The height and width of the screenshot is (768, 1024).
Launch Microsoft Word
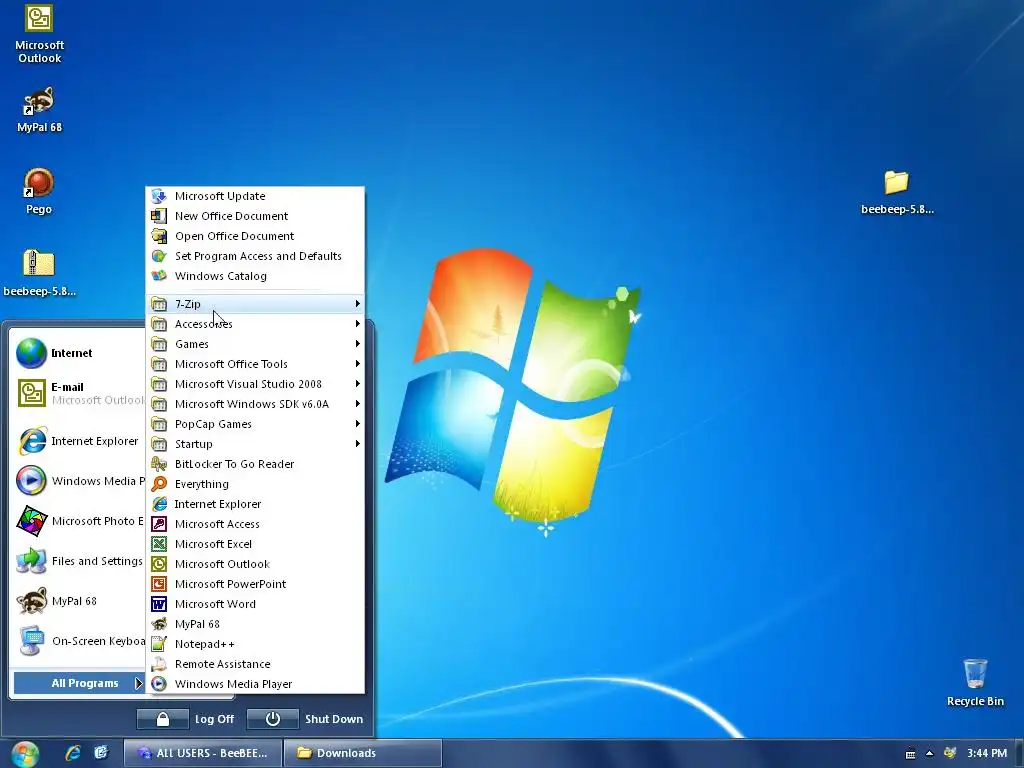point(255,604)
